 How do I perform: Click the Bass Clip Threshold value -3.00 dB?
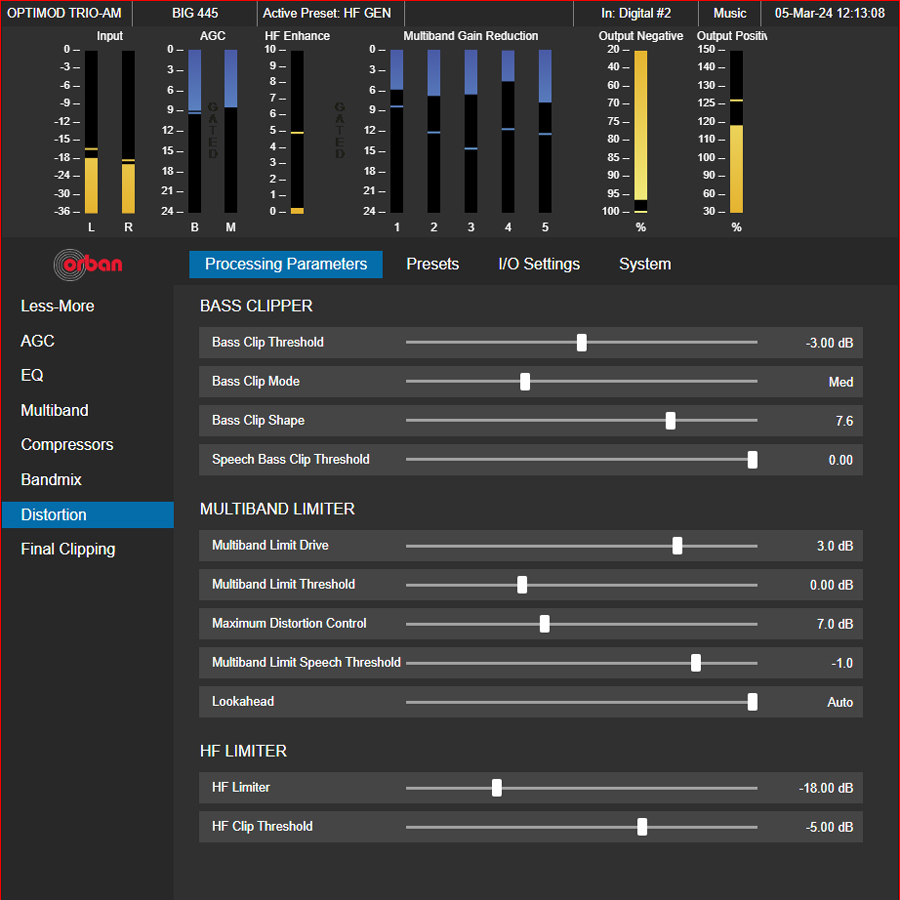(x=829, y=343)
